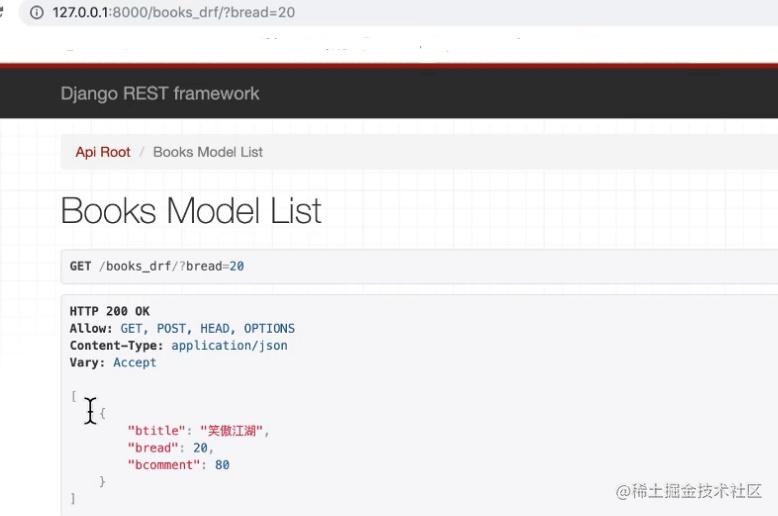This screenshot has width=778, height=516.
Task: Click the "笑傲江湖" title value
Action: (231, 431)
